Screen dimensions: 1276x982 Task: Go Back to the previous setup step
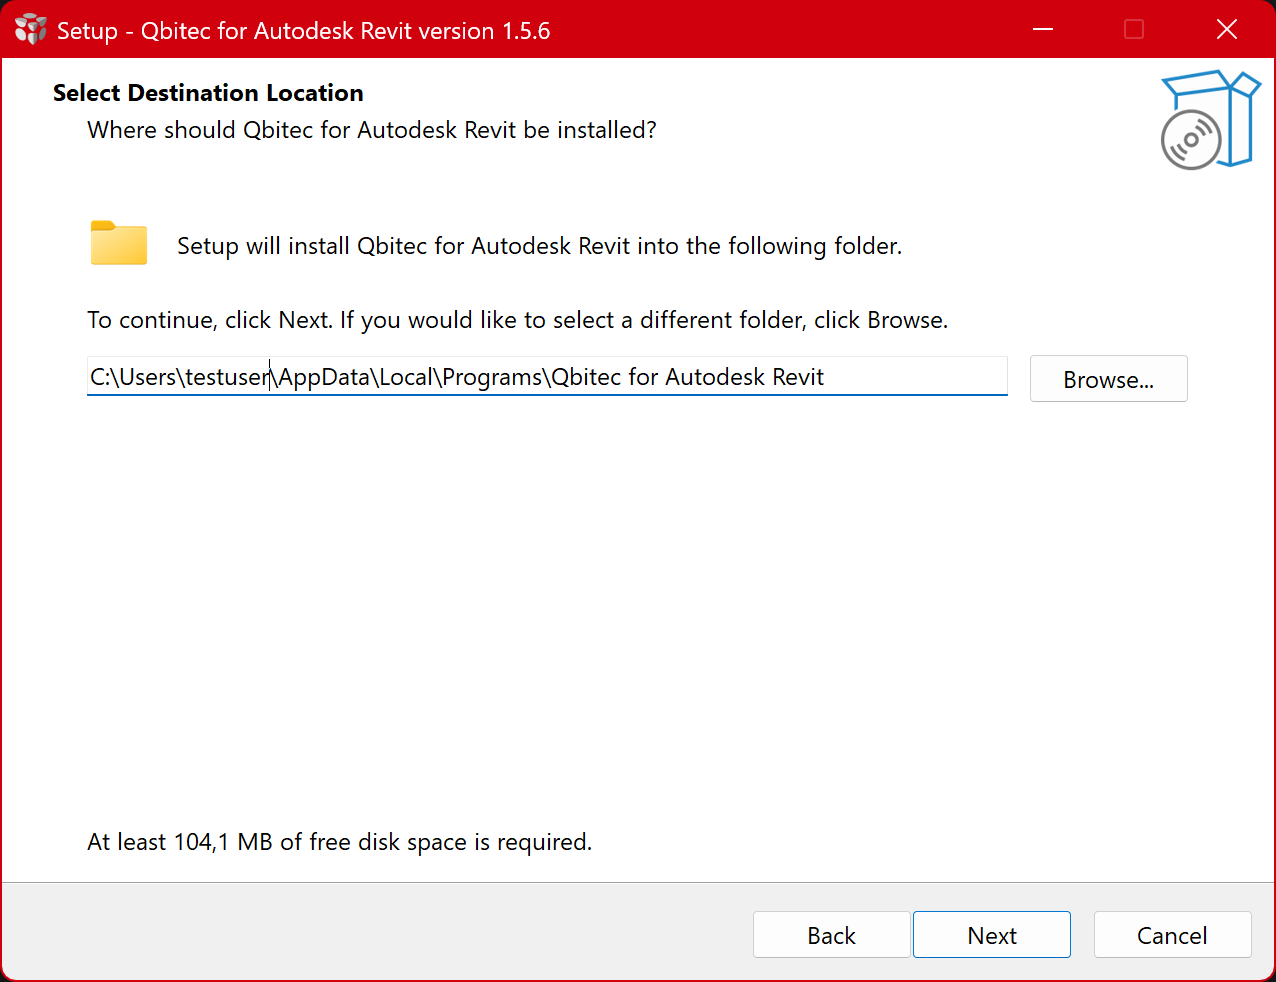[831, 935]
